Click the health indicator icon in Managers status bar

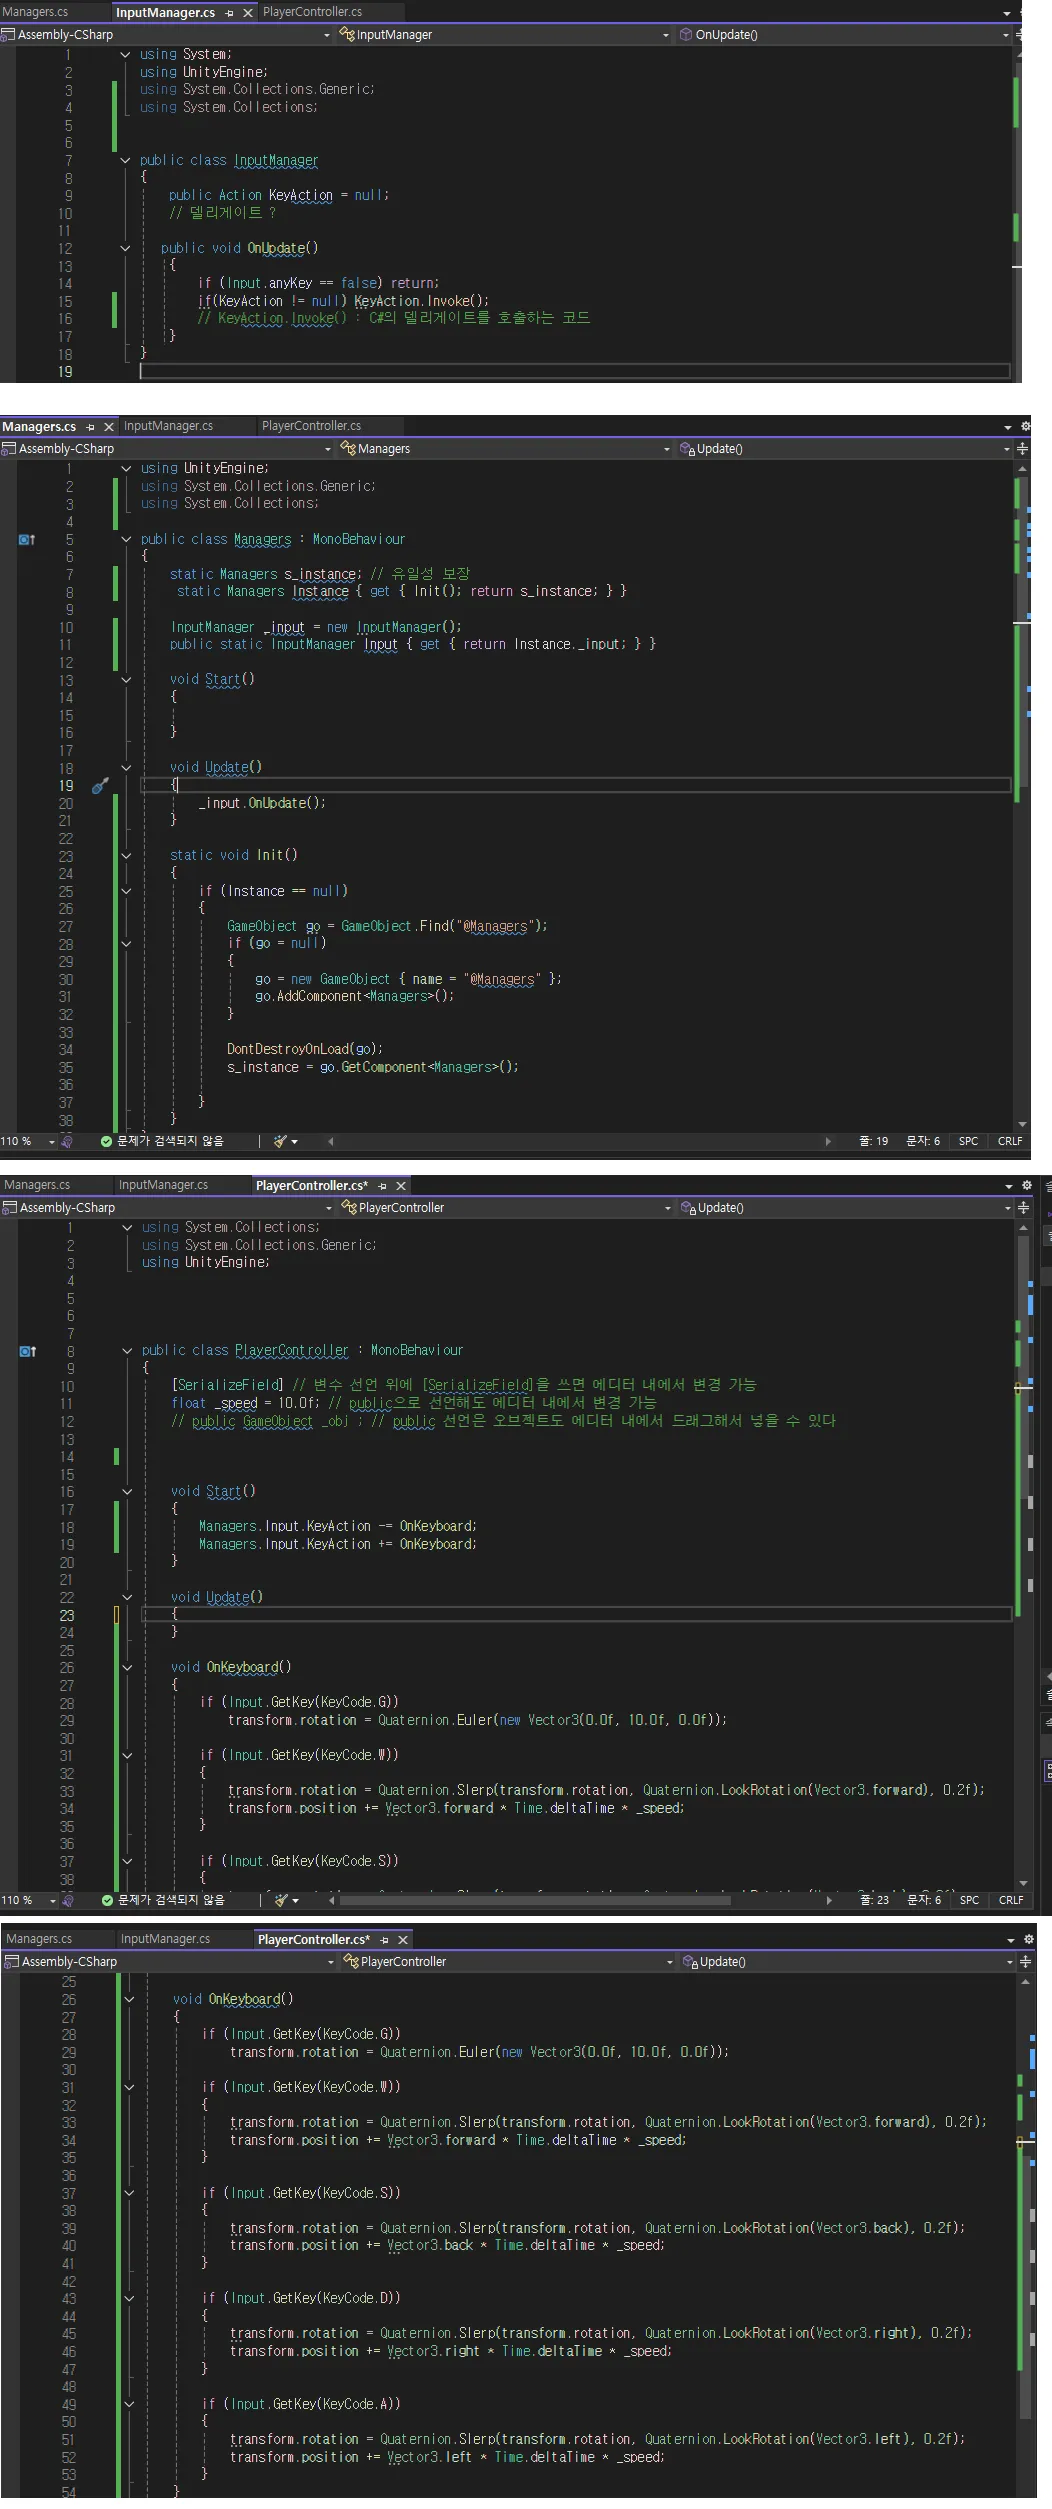67,1141
